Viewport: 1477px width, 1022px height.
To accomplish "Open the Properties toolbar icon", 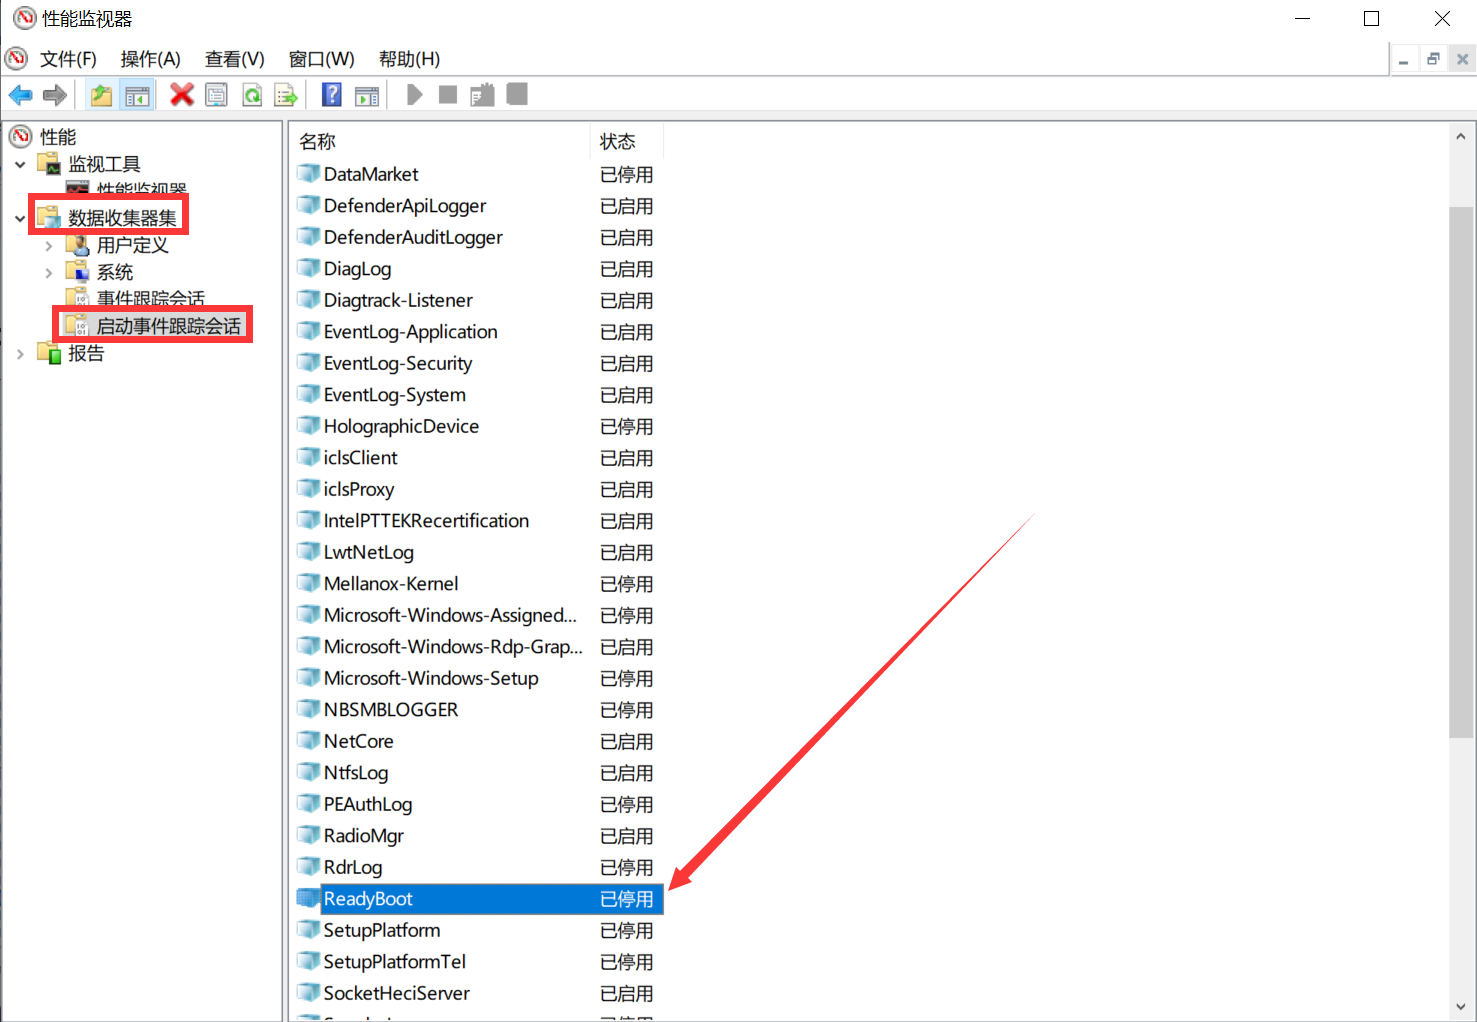I will (x=216, y=95).
